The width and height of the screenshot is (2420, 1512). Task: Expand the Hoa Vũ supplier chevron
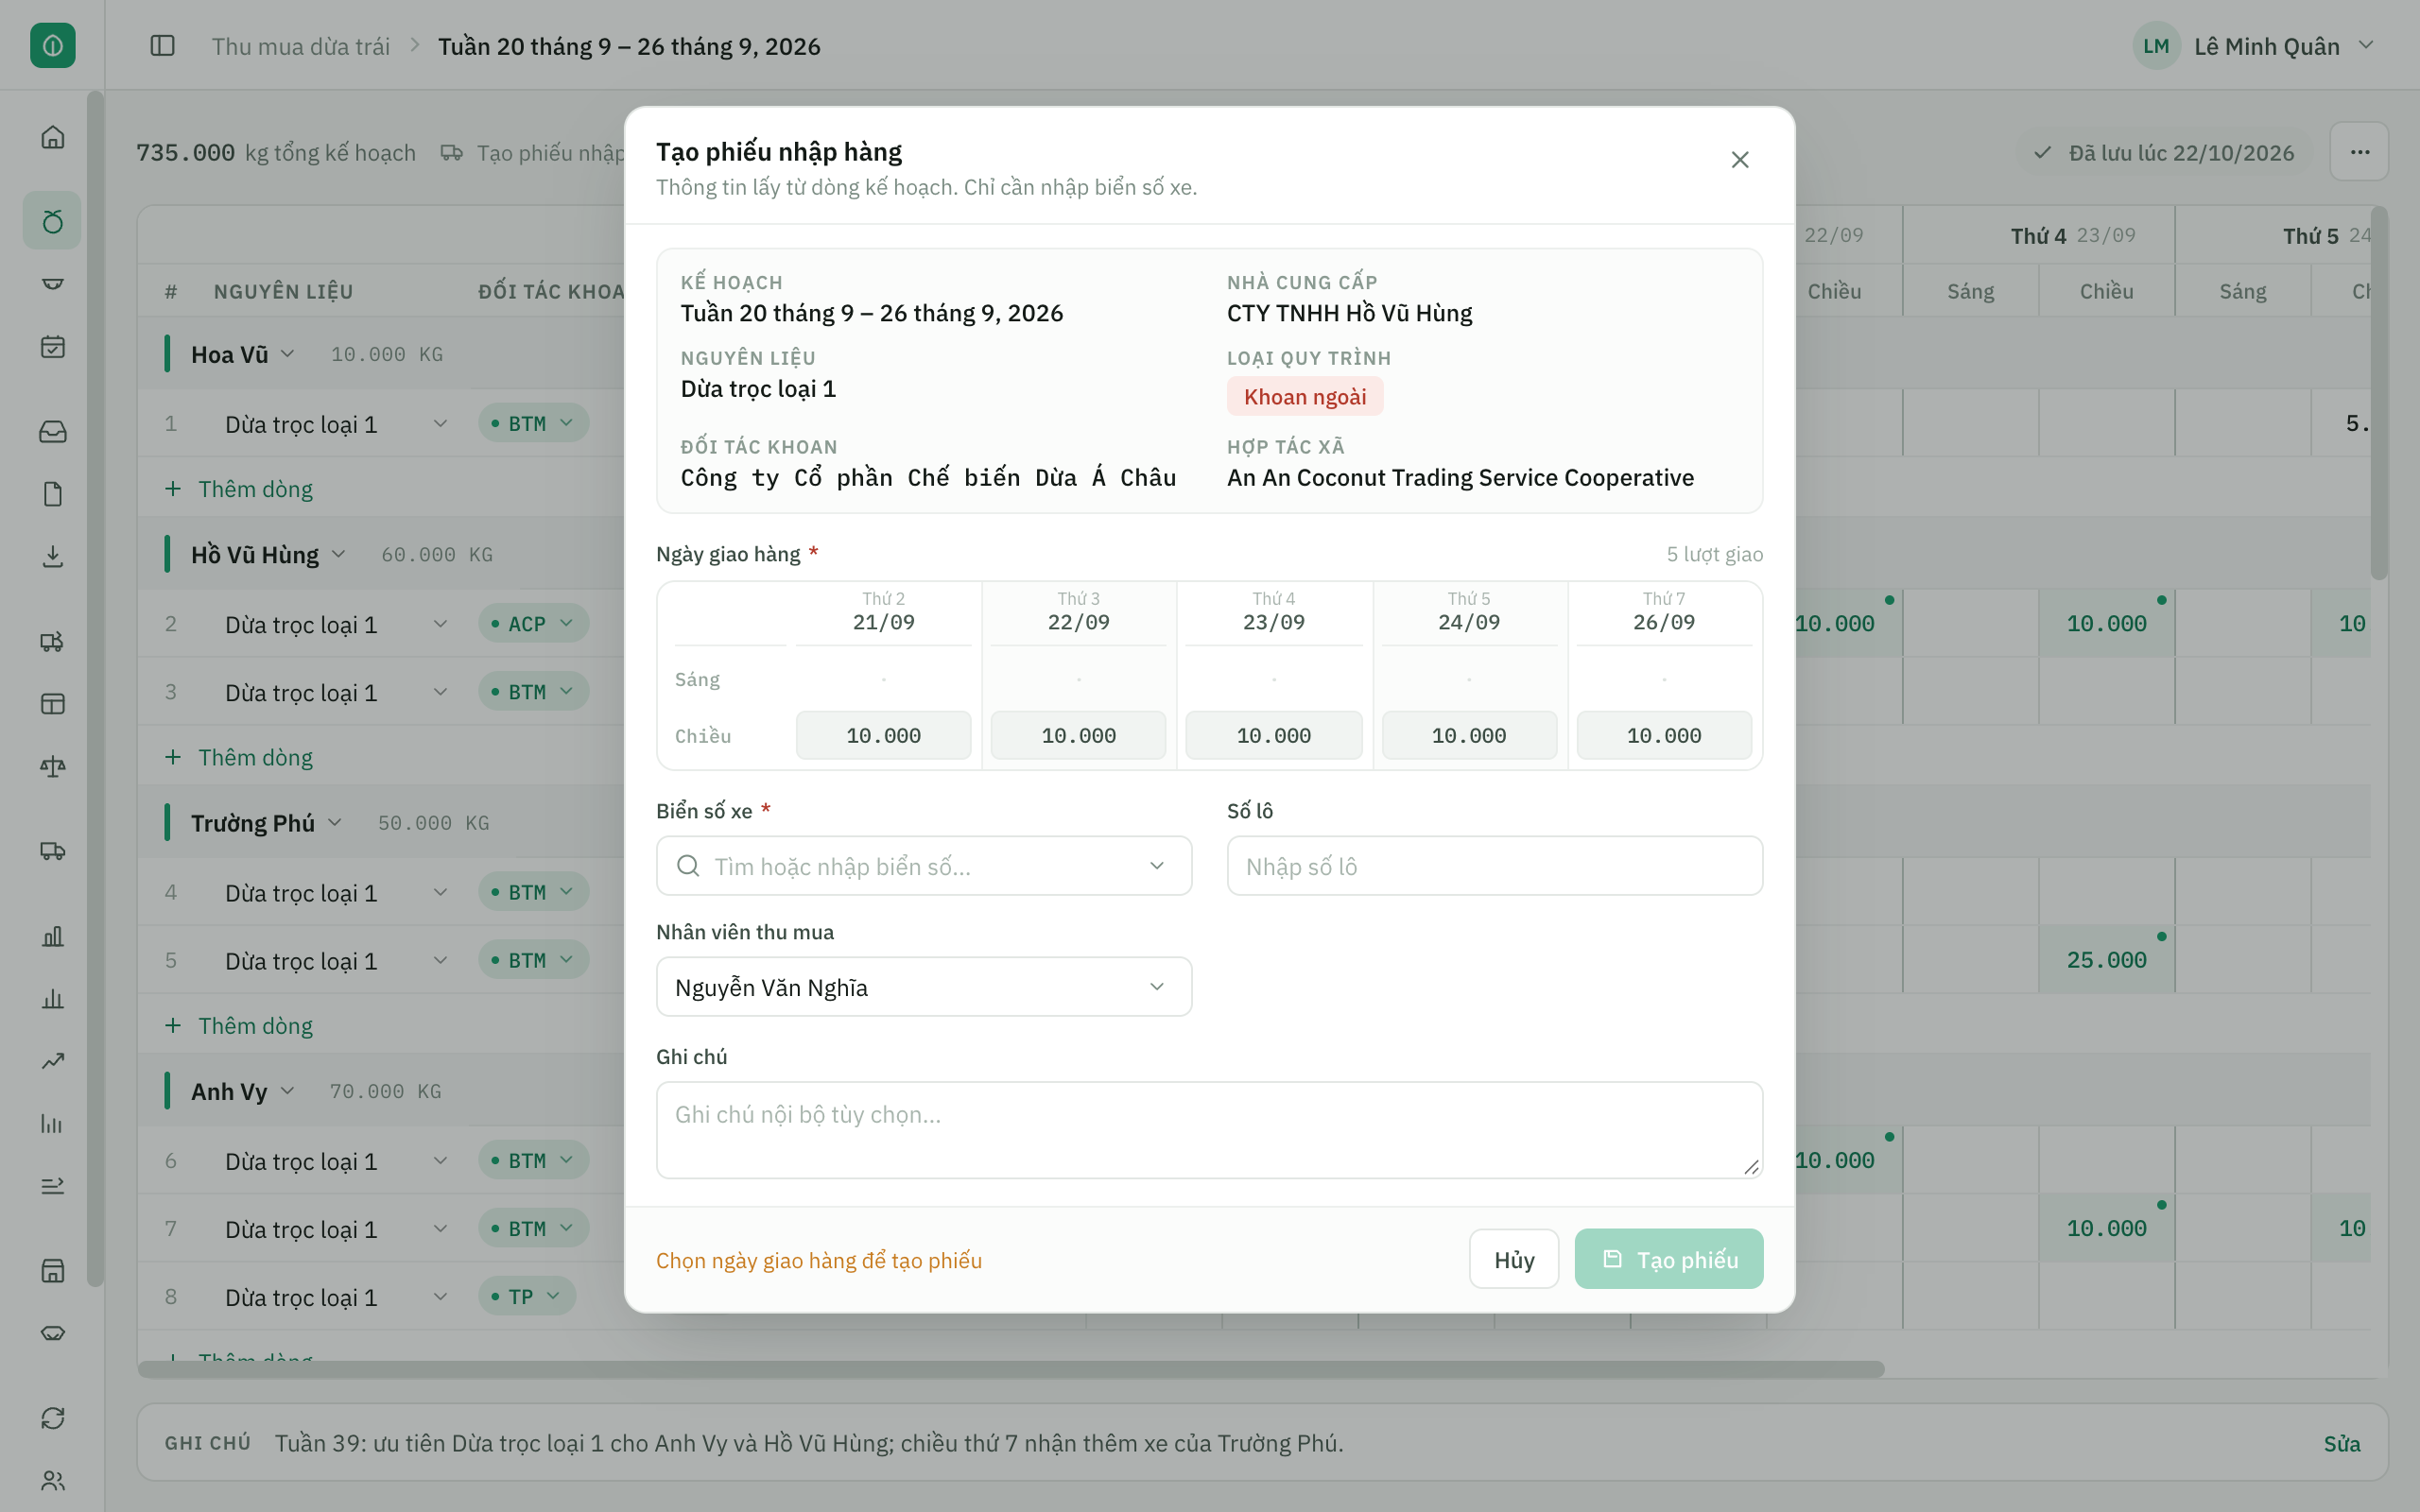click(x=288, y=354)
